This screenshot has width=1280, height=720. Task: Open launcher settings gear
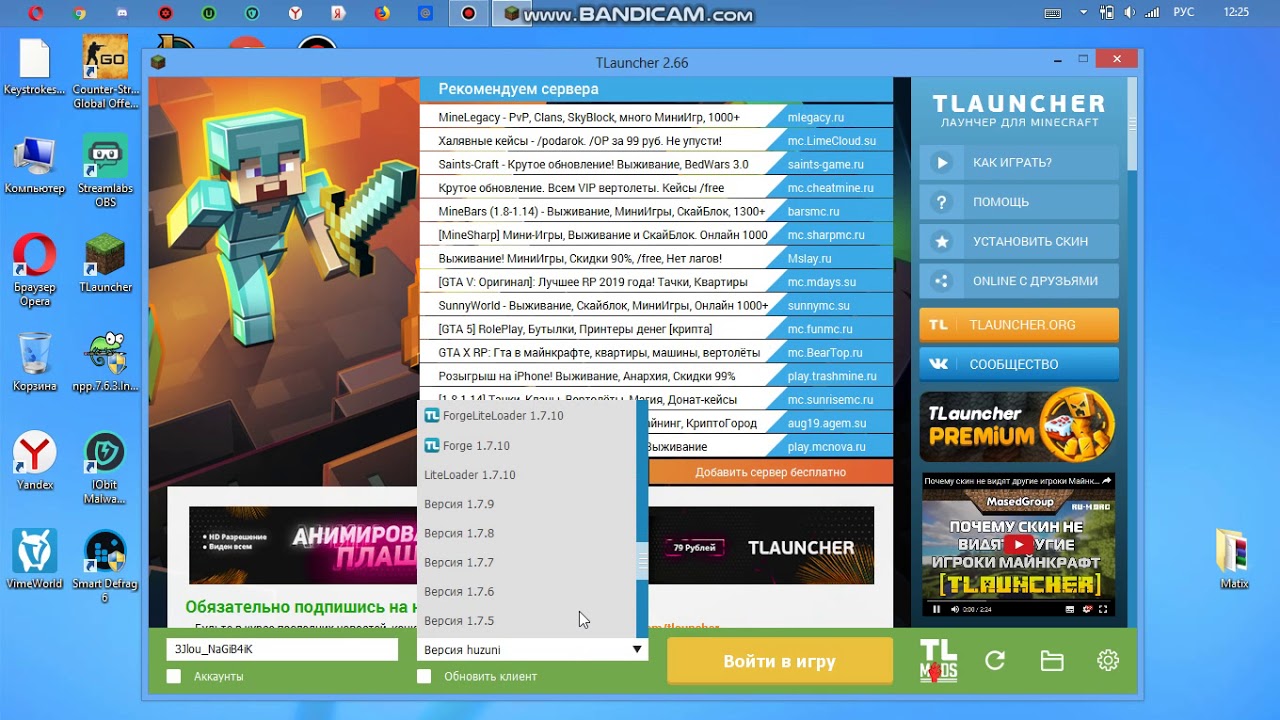pos(1107,660)
